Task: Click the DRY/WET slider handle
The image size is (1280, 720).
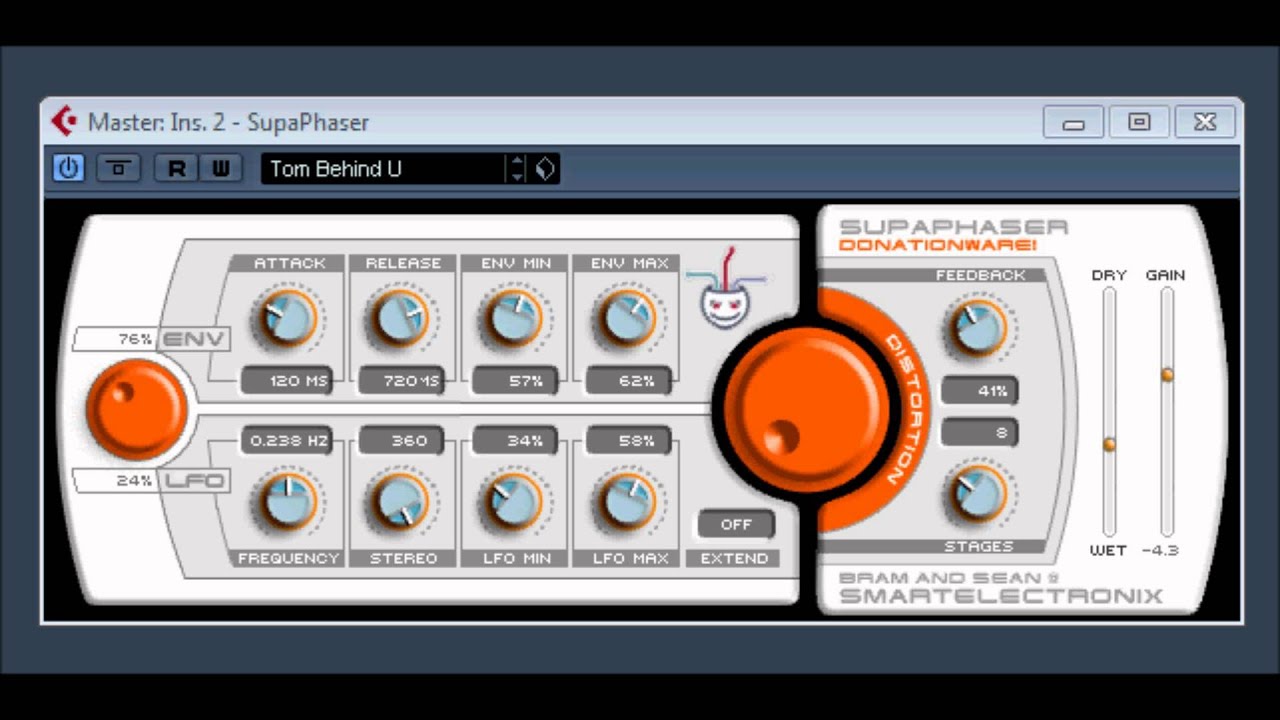Action: [x=1109, y=444]
